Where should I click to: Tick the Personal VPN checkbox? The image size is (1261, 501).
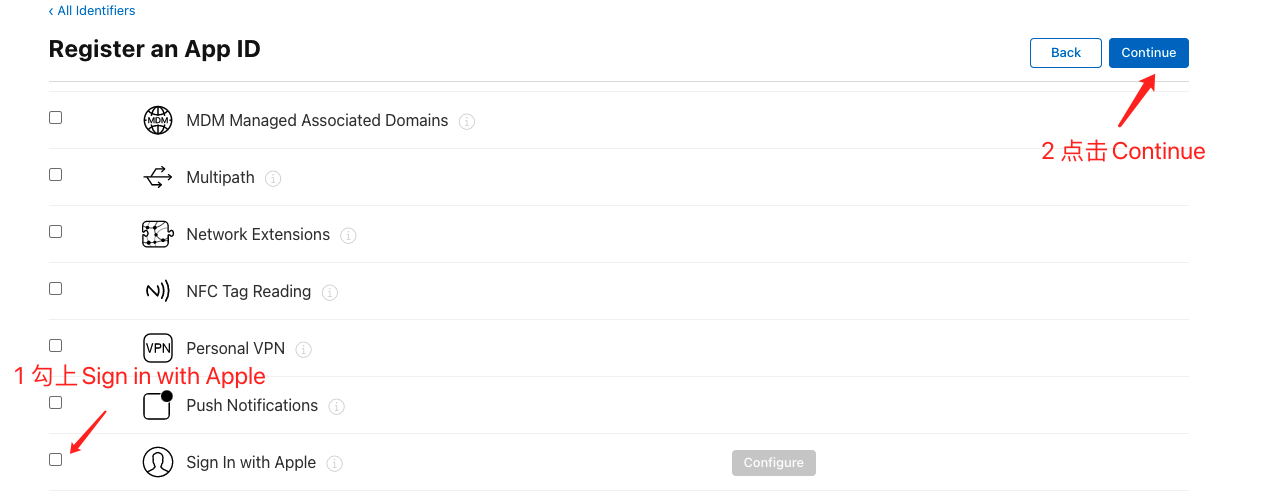tap(56, 345)
